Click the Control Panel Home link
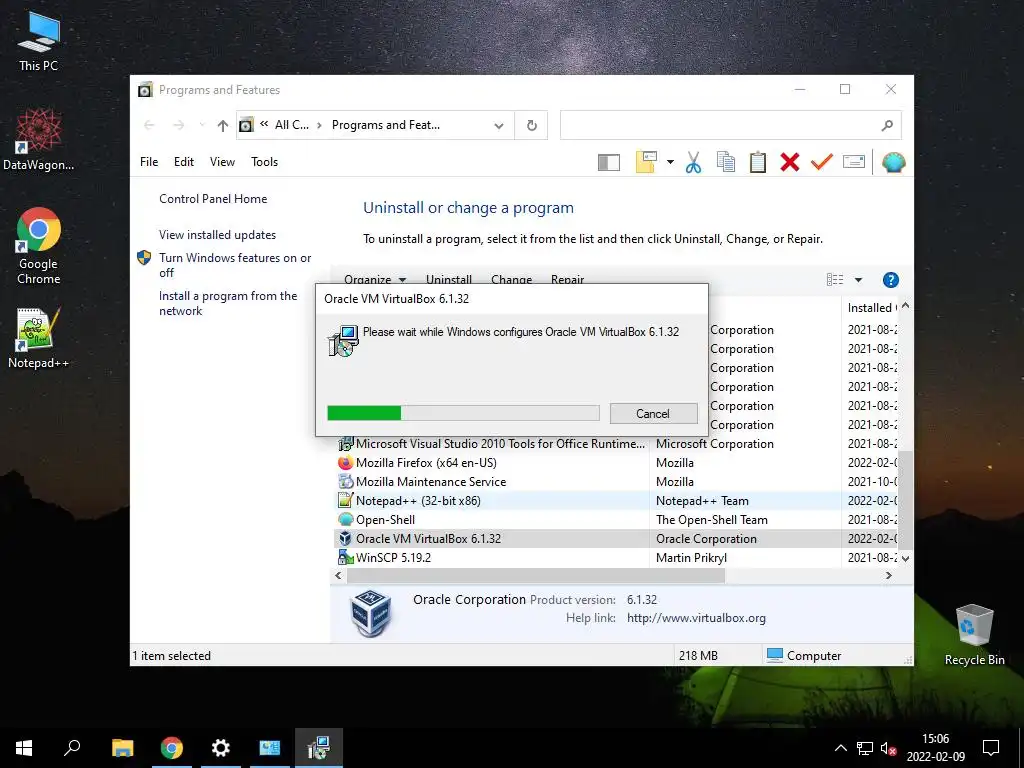Image resolution: width=1024 pixels, height=768 pixels. (x=213, y=199)
